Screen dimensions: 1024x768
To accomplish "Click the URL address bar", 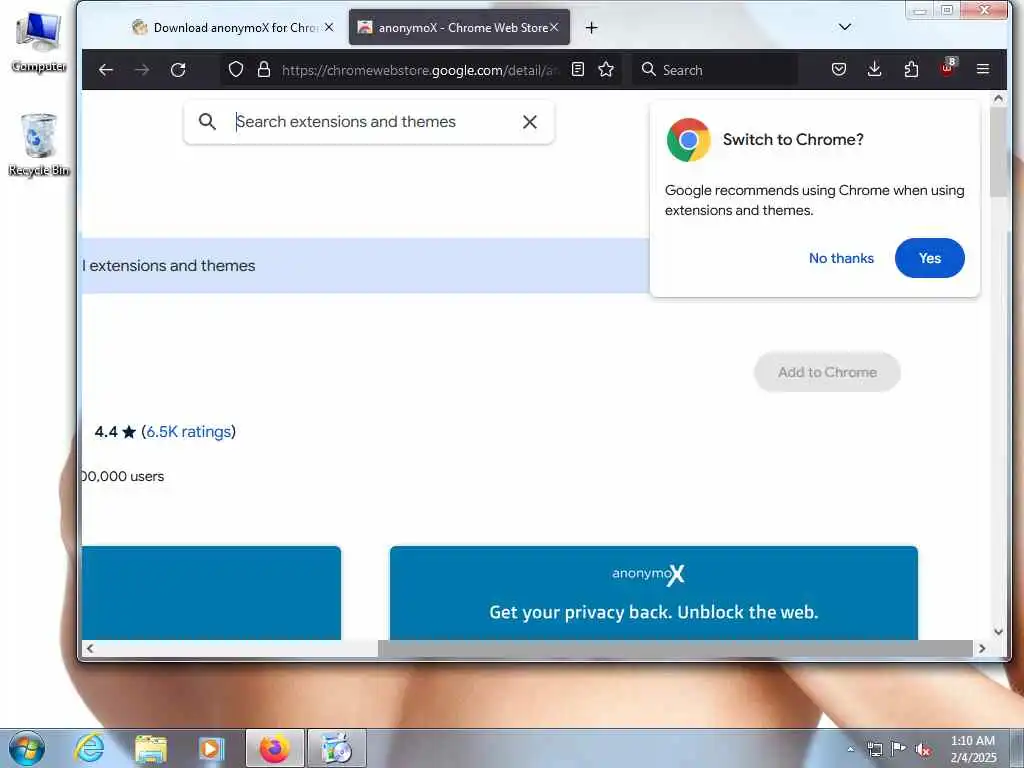I will (421, 69).
